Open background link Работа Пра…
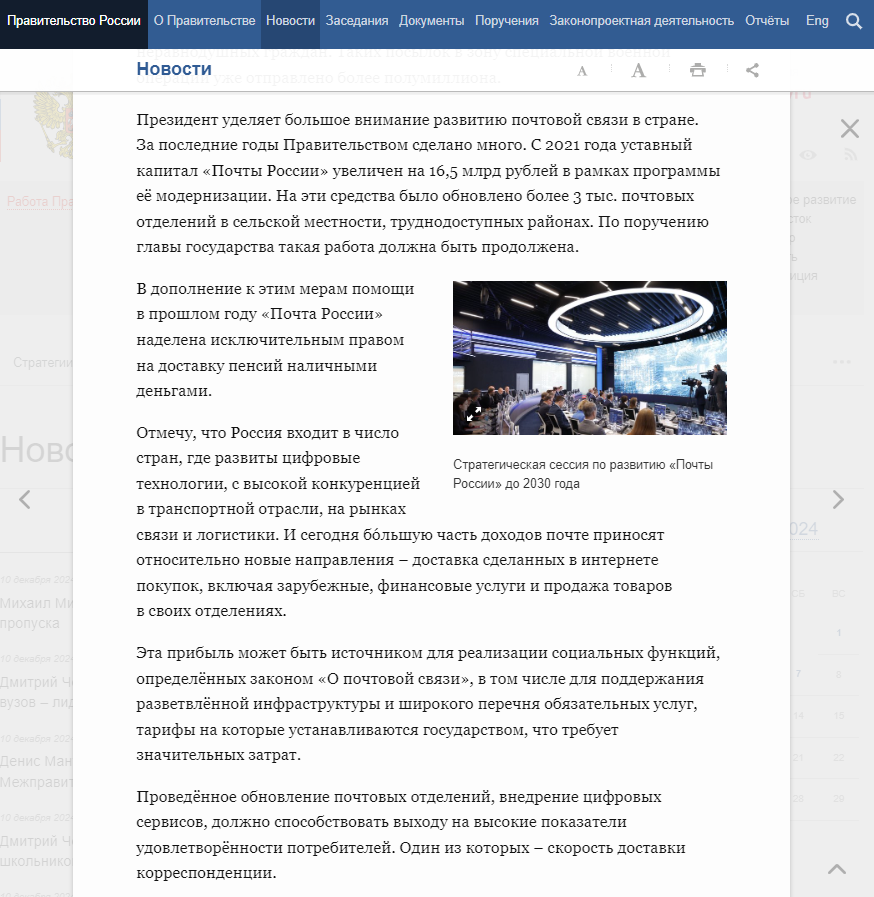 click(39, 201)
